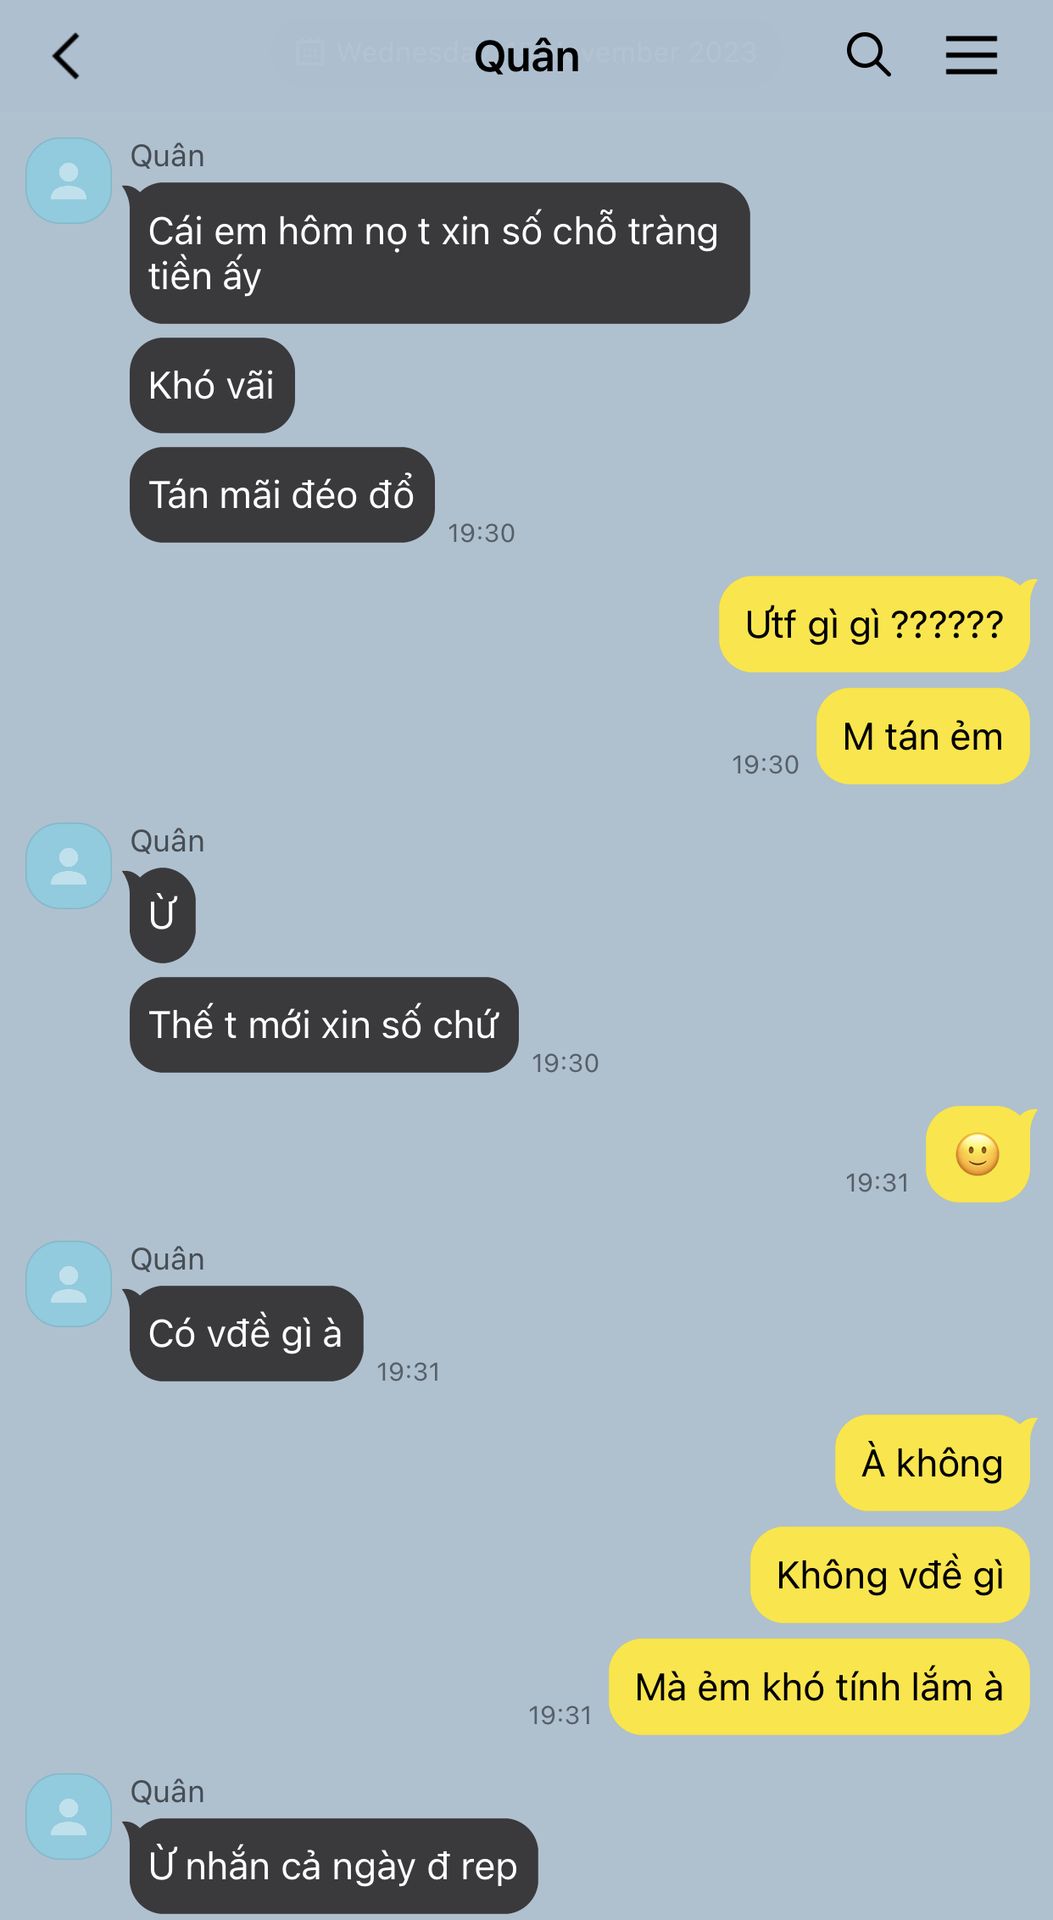The image size is (1053, 1920).
Task: Open the search magnifier icon
Action: coord(868,55)
